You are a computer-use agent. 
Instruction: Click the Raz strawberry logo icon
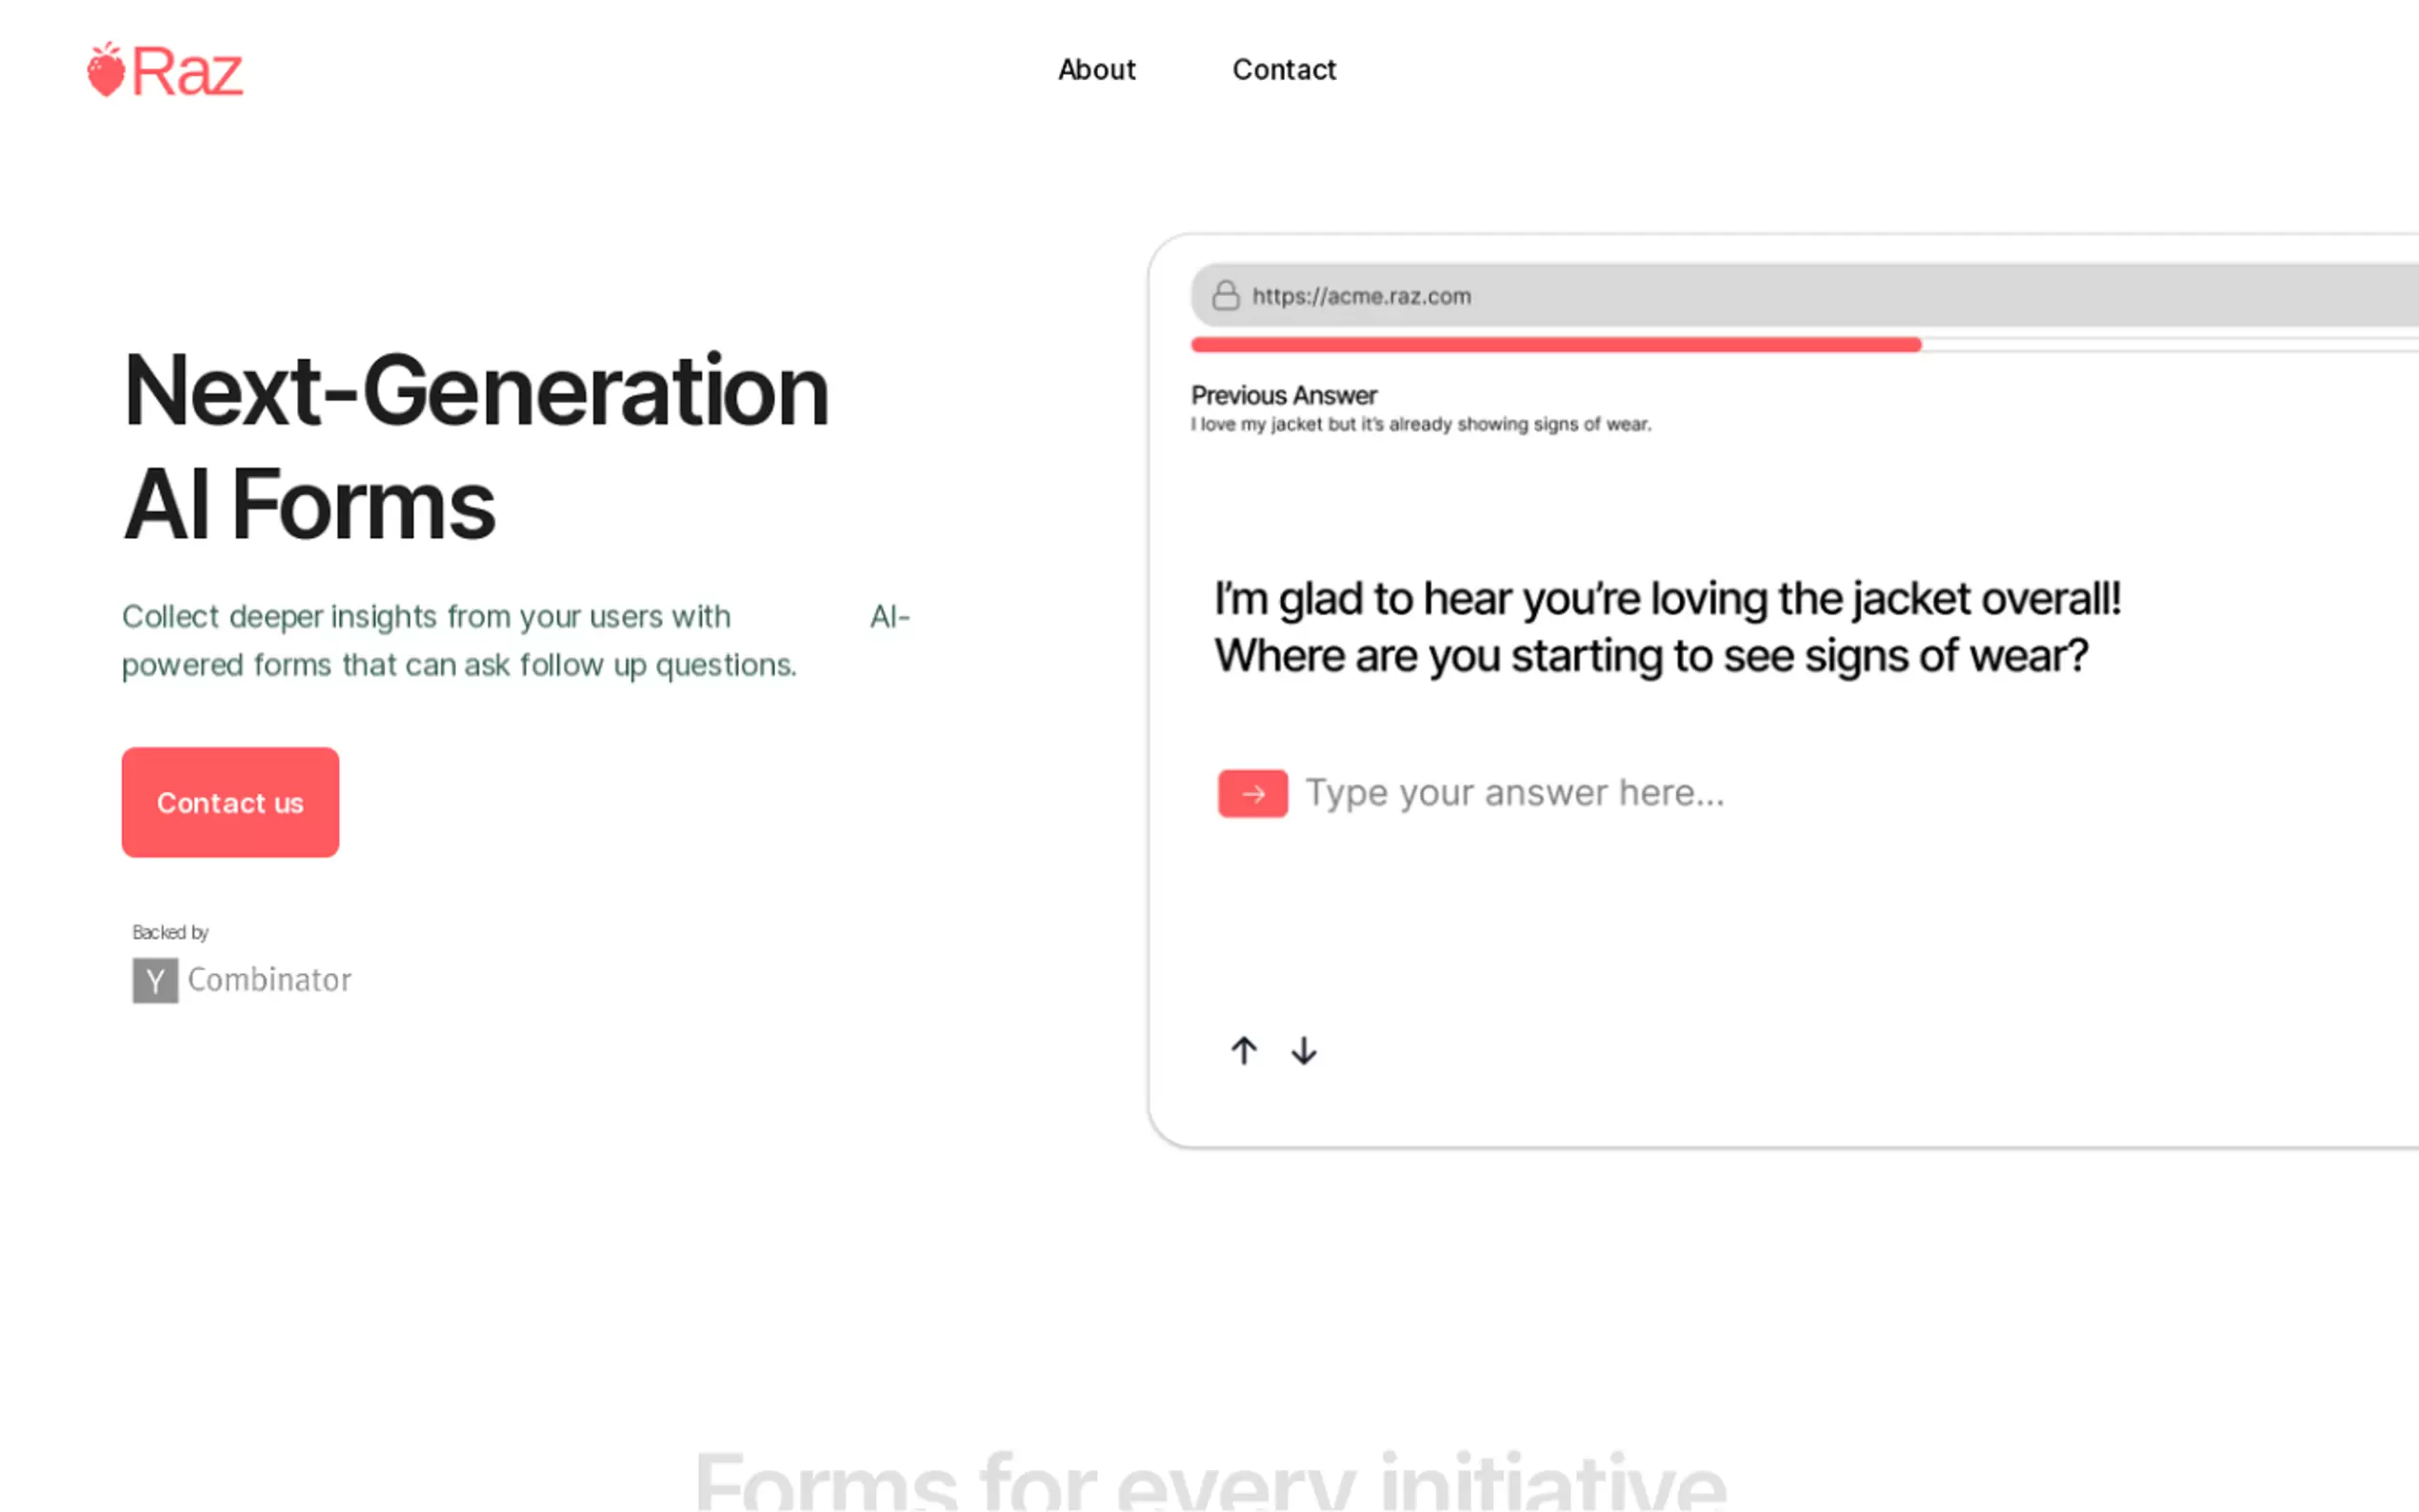point(105,70)
